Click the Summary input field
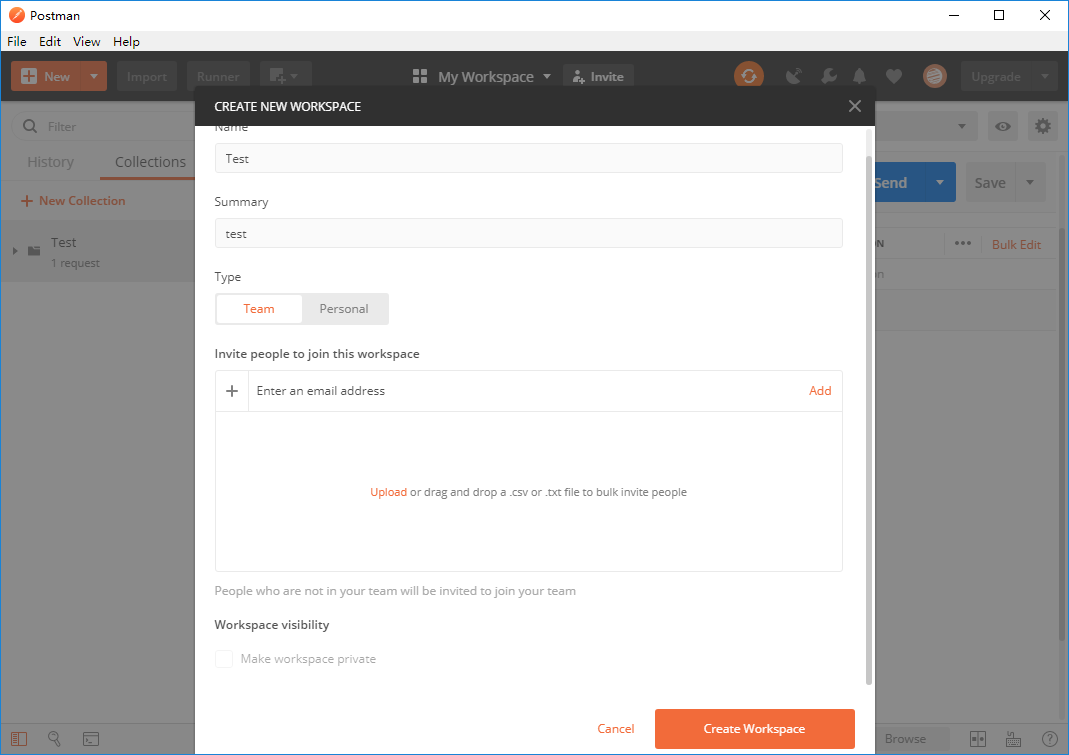The width and height of the screenshot is (1069, 755). coord(528,233)
